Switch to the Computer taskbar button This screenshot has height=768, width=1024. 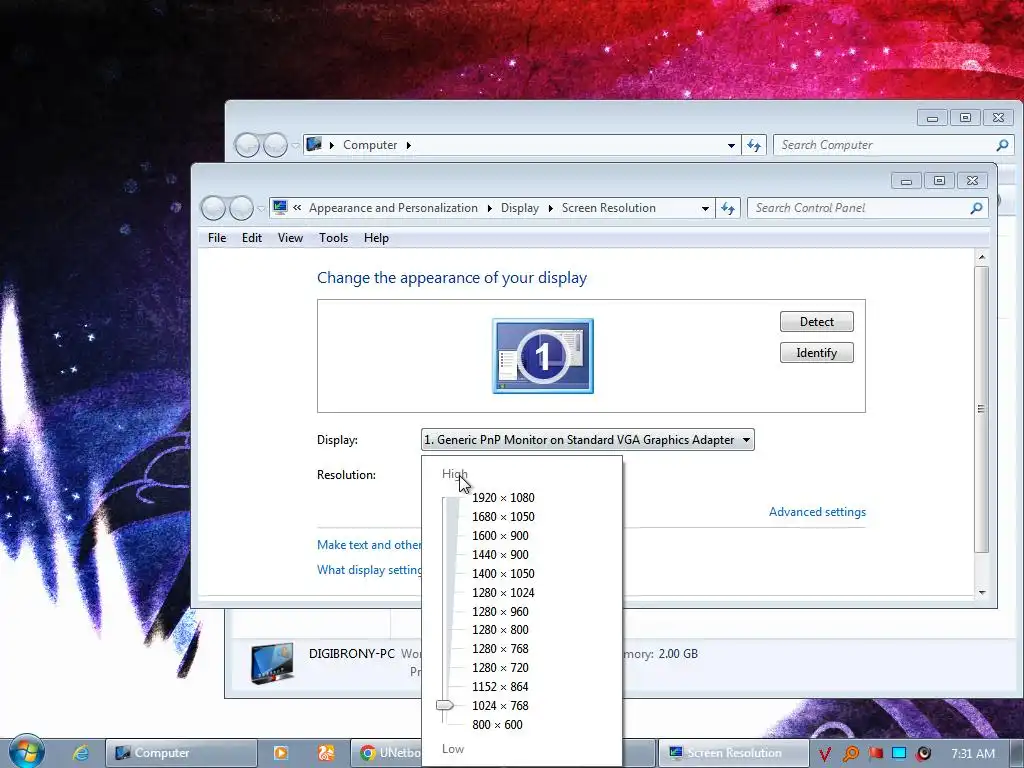click(x=181, y=753)
